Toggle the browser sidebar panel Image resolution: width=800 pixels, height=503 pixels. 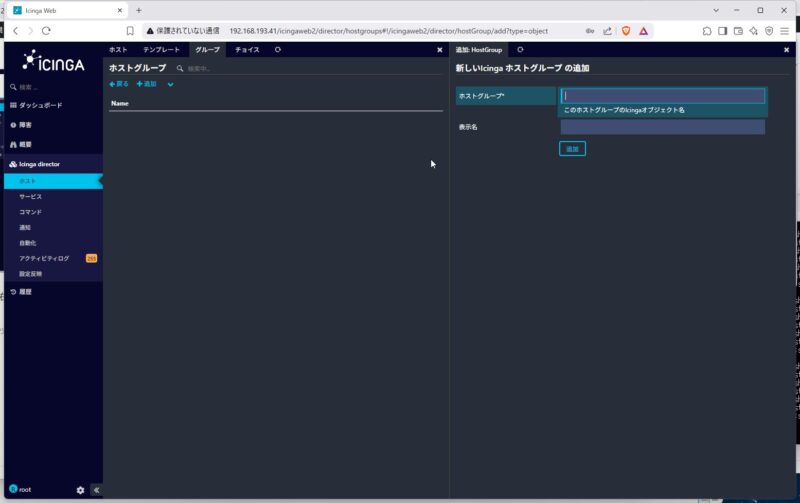[722, 31]
